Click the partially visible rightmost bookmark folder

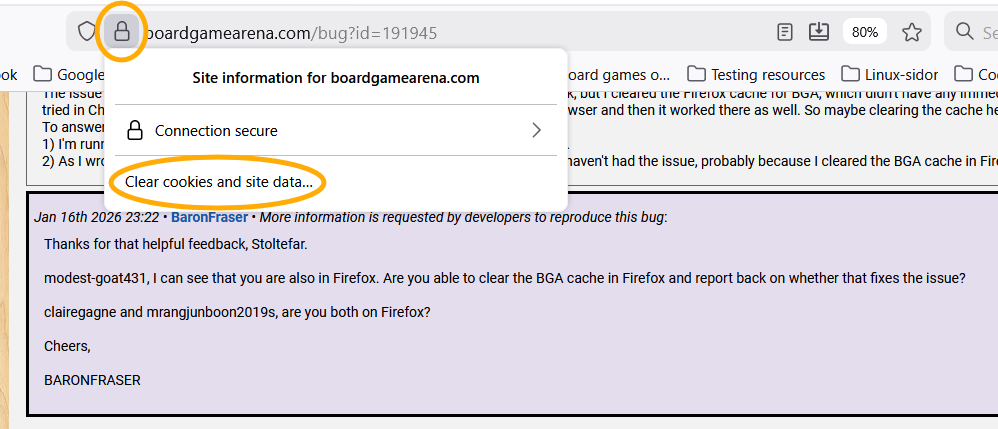(975, 74)
